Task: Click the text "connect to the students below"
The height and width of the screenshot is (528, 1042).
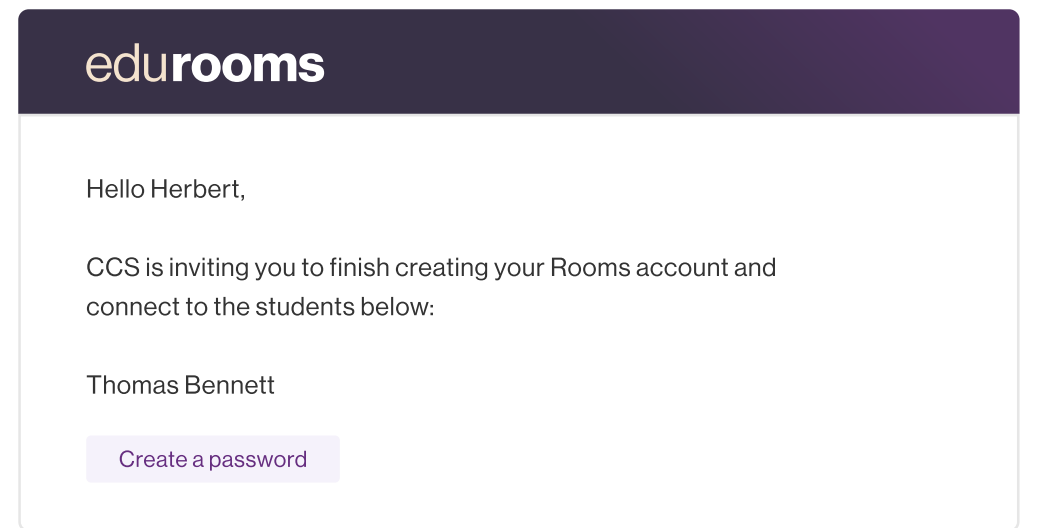Action: pos(258,307)
